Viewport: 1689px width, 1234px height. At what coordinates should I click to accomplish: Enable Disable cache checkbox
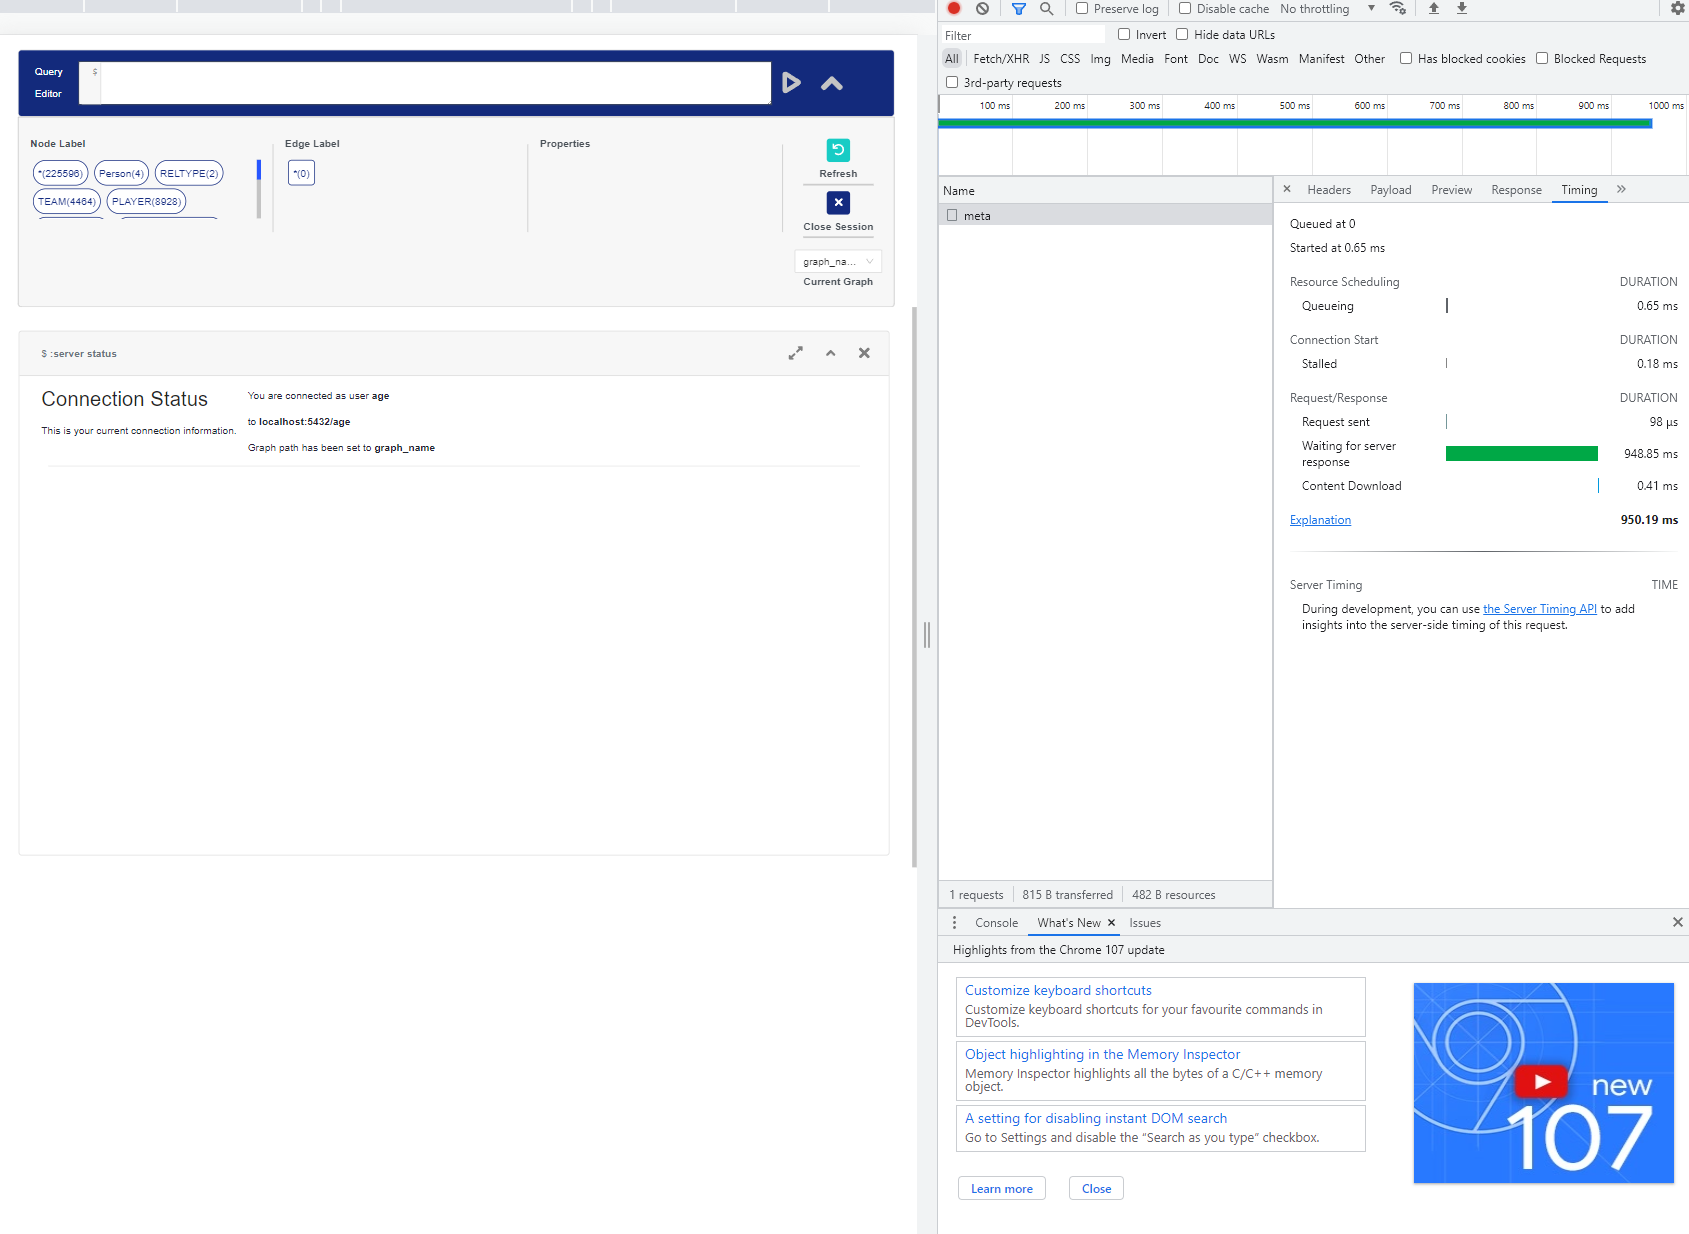1185,8
